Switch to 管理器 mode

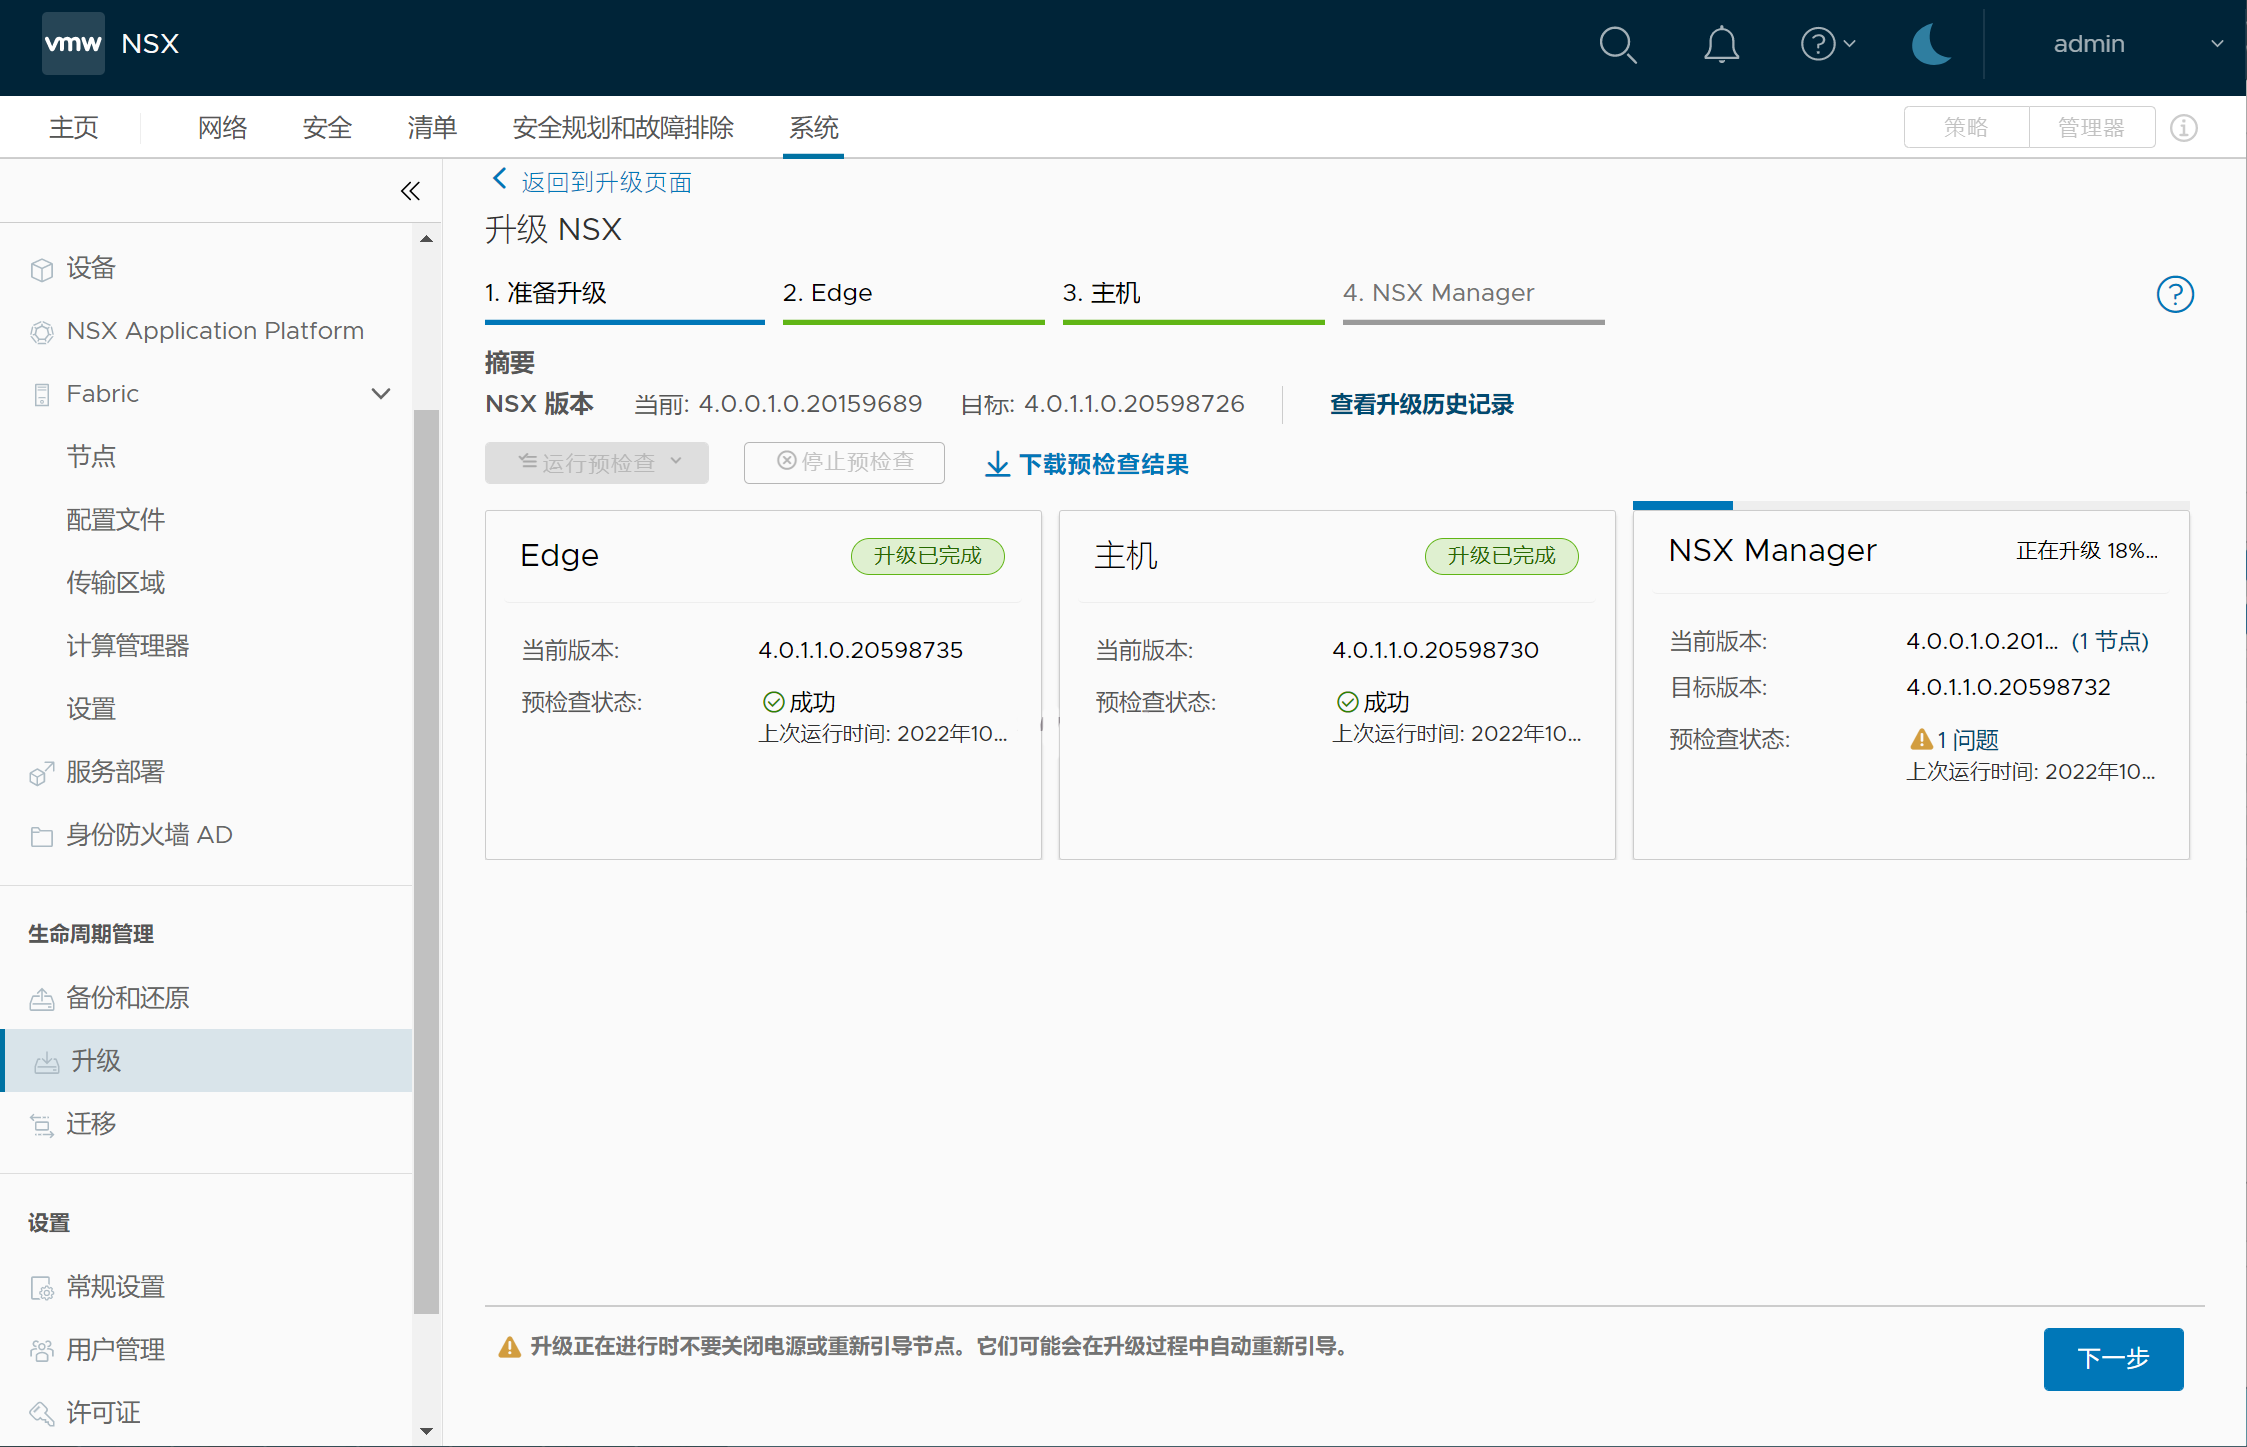click(x=2091, y=128)
